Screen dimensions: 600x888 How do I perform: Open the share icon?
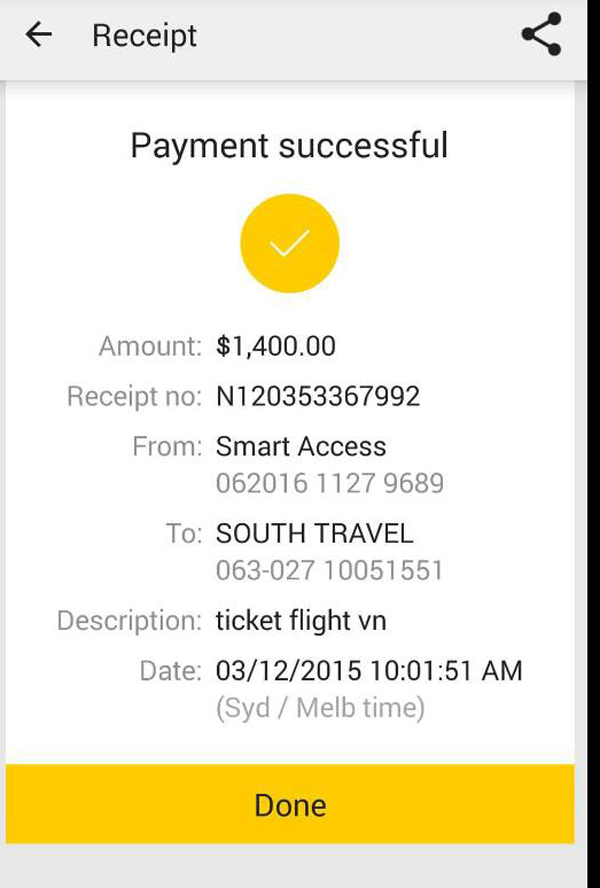pyautogui.click(x=542, y=35)
